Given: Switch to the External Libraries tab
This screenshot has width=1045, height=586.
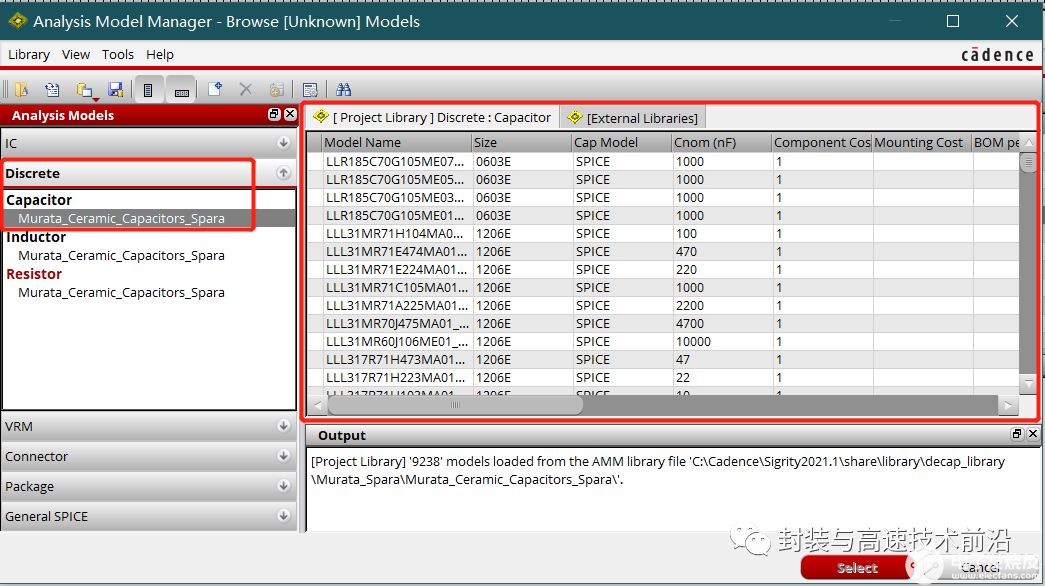Looking at the screenshot, I should (633, 118).
